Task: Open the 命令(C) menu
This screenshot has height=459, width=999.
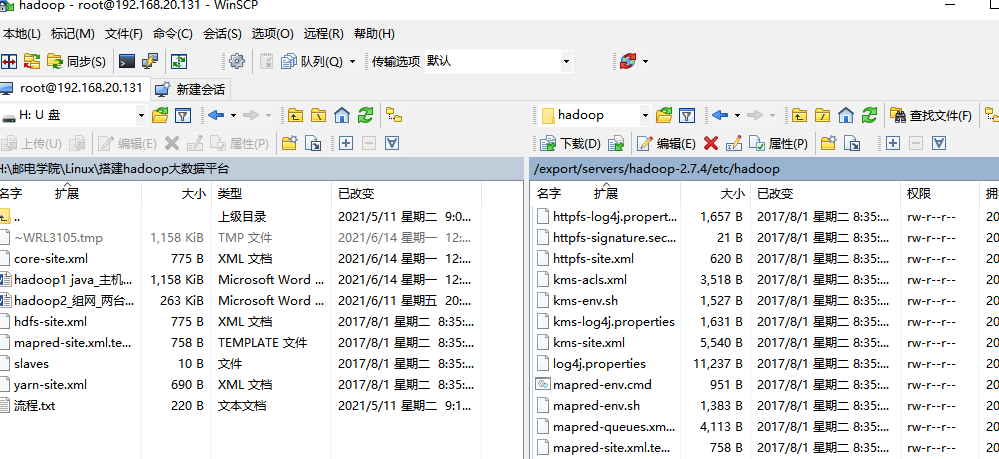Action: tap(173, 34)
